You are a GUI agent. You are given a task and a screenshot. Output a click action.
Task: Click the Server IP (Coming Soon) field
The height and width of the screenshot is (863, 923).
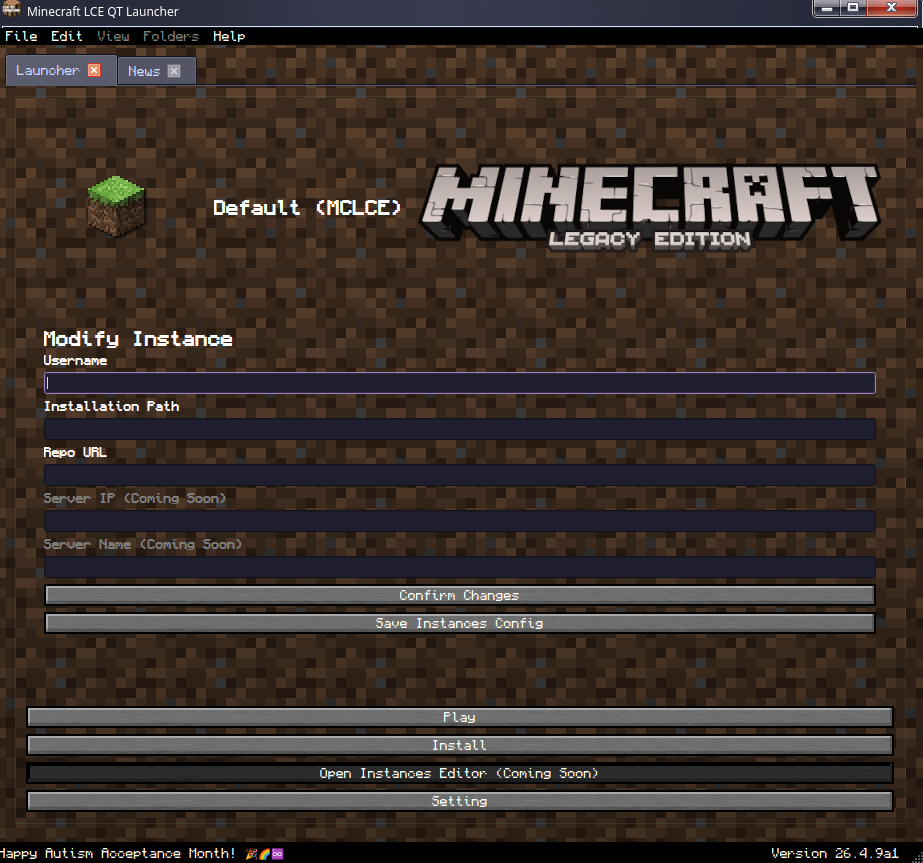[x=460, y=520]
